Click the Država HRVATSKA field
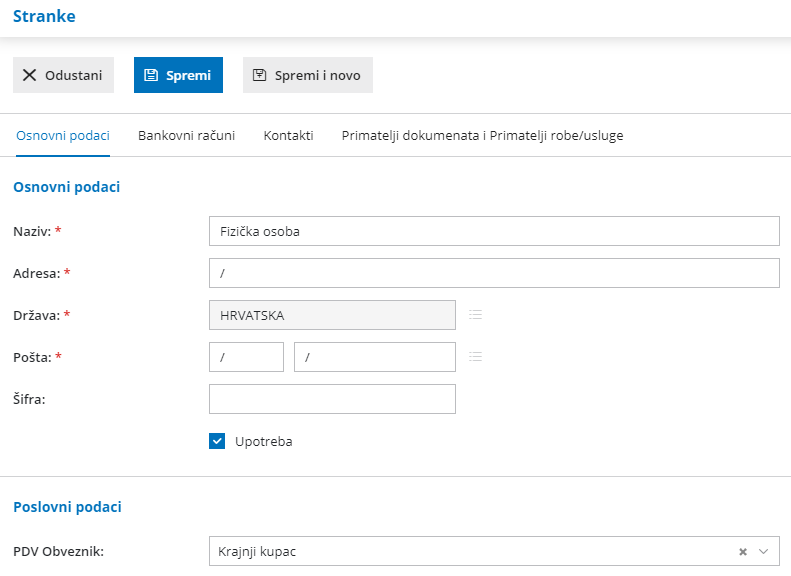 (x=332, y=315)
